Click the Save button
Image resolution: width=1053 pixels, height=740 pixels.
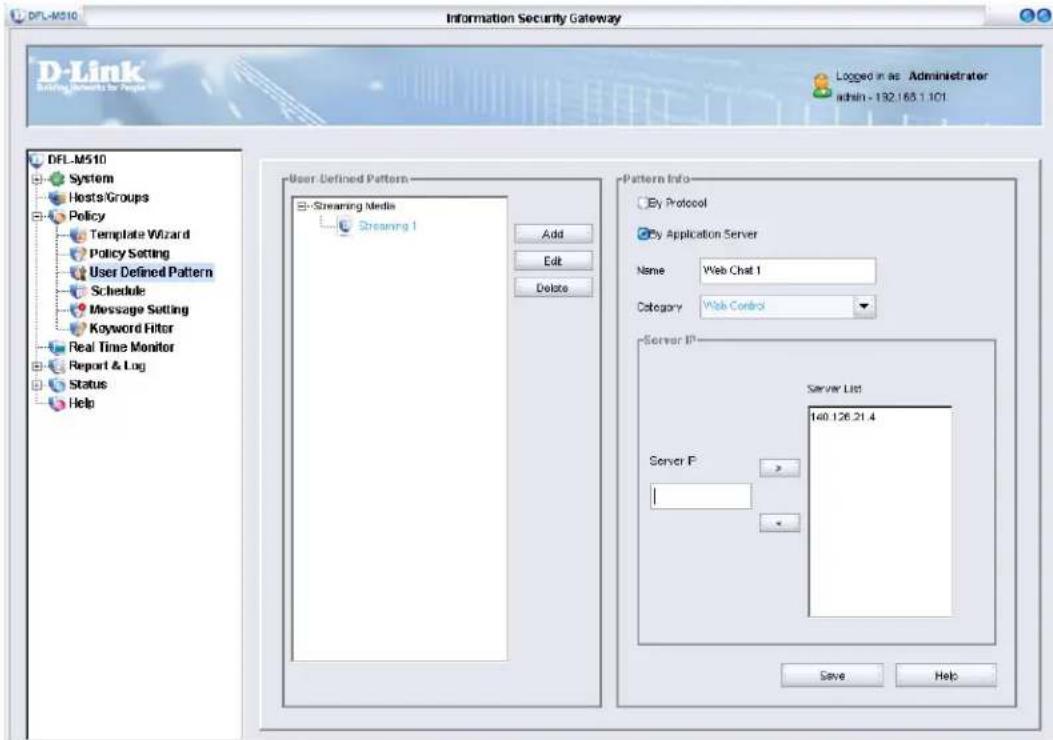832,676
